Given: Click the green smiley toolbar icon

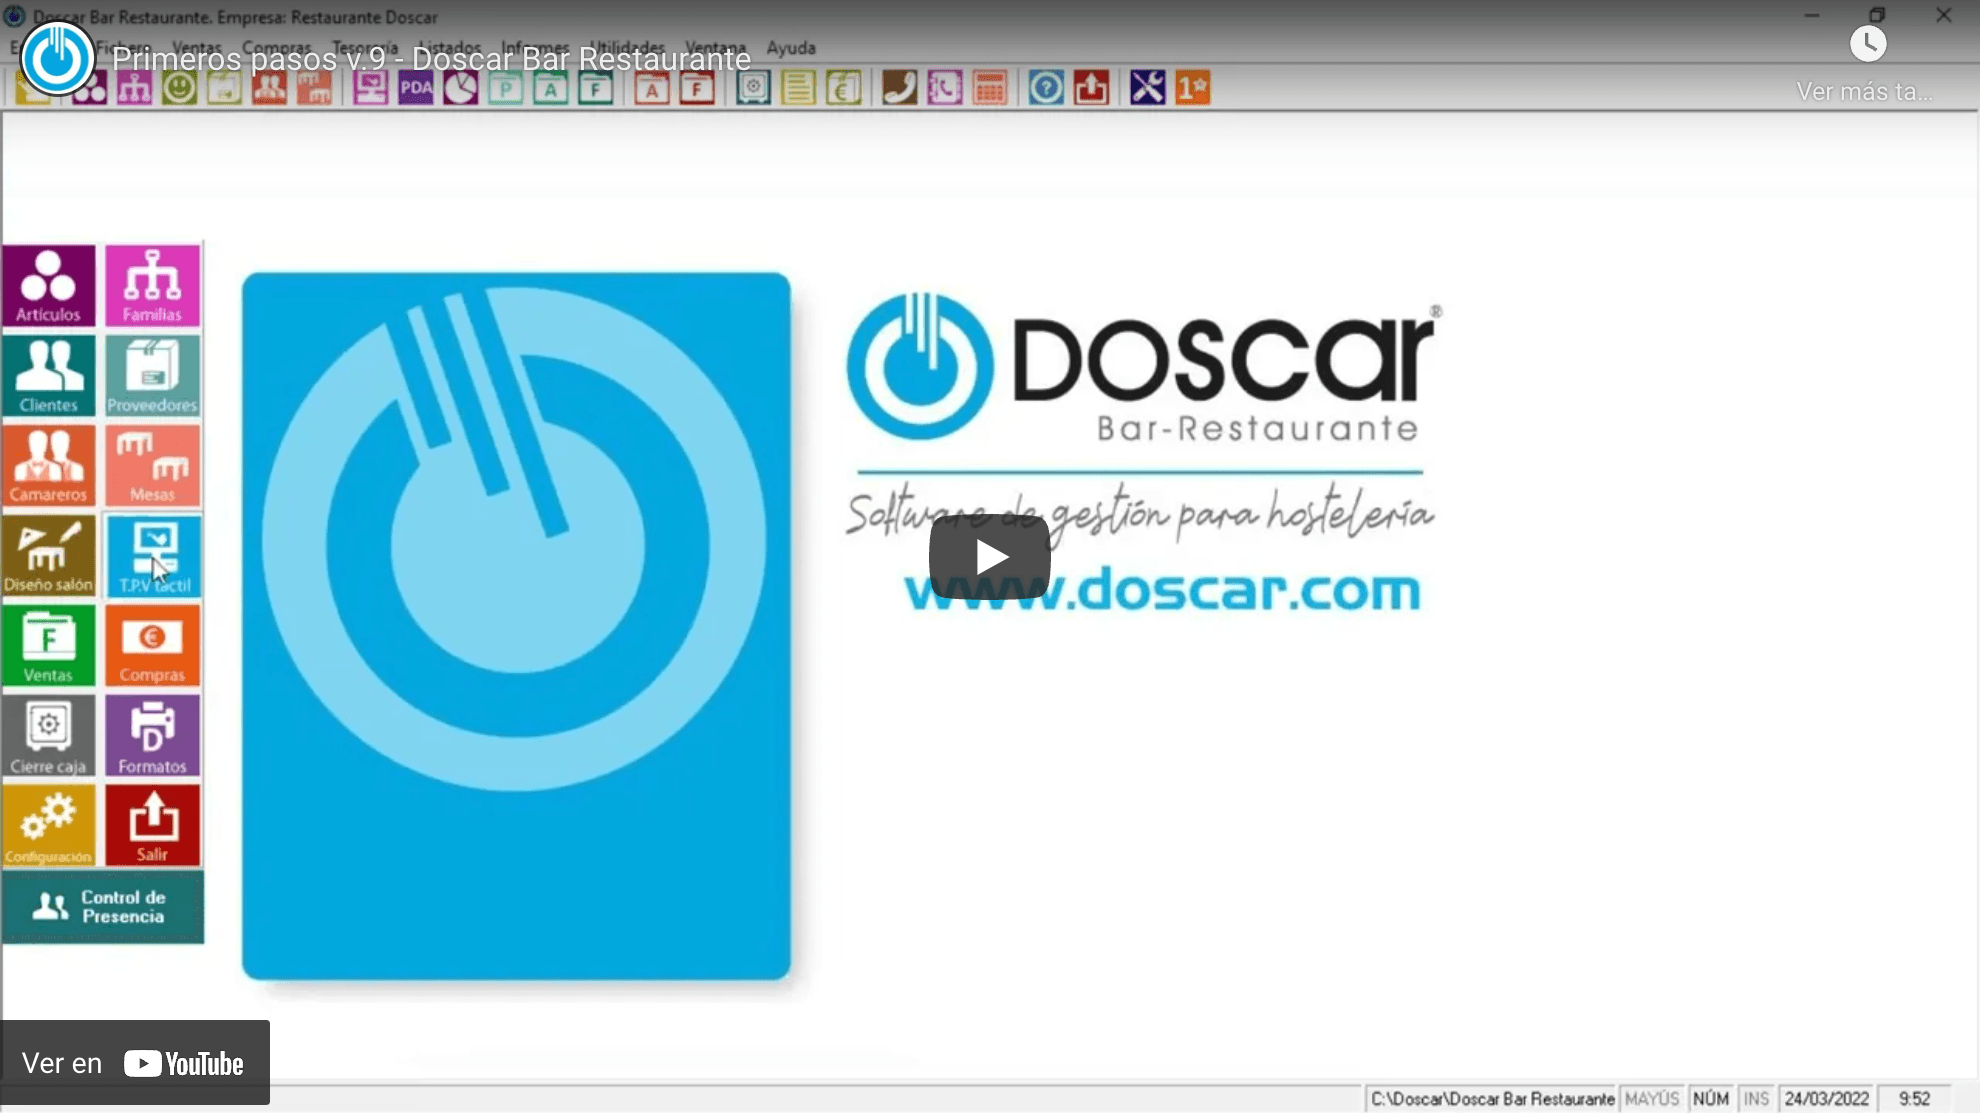Looking at the screenshot, I should pos(179,88).
